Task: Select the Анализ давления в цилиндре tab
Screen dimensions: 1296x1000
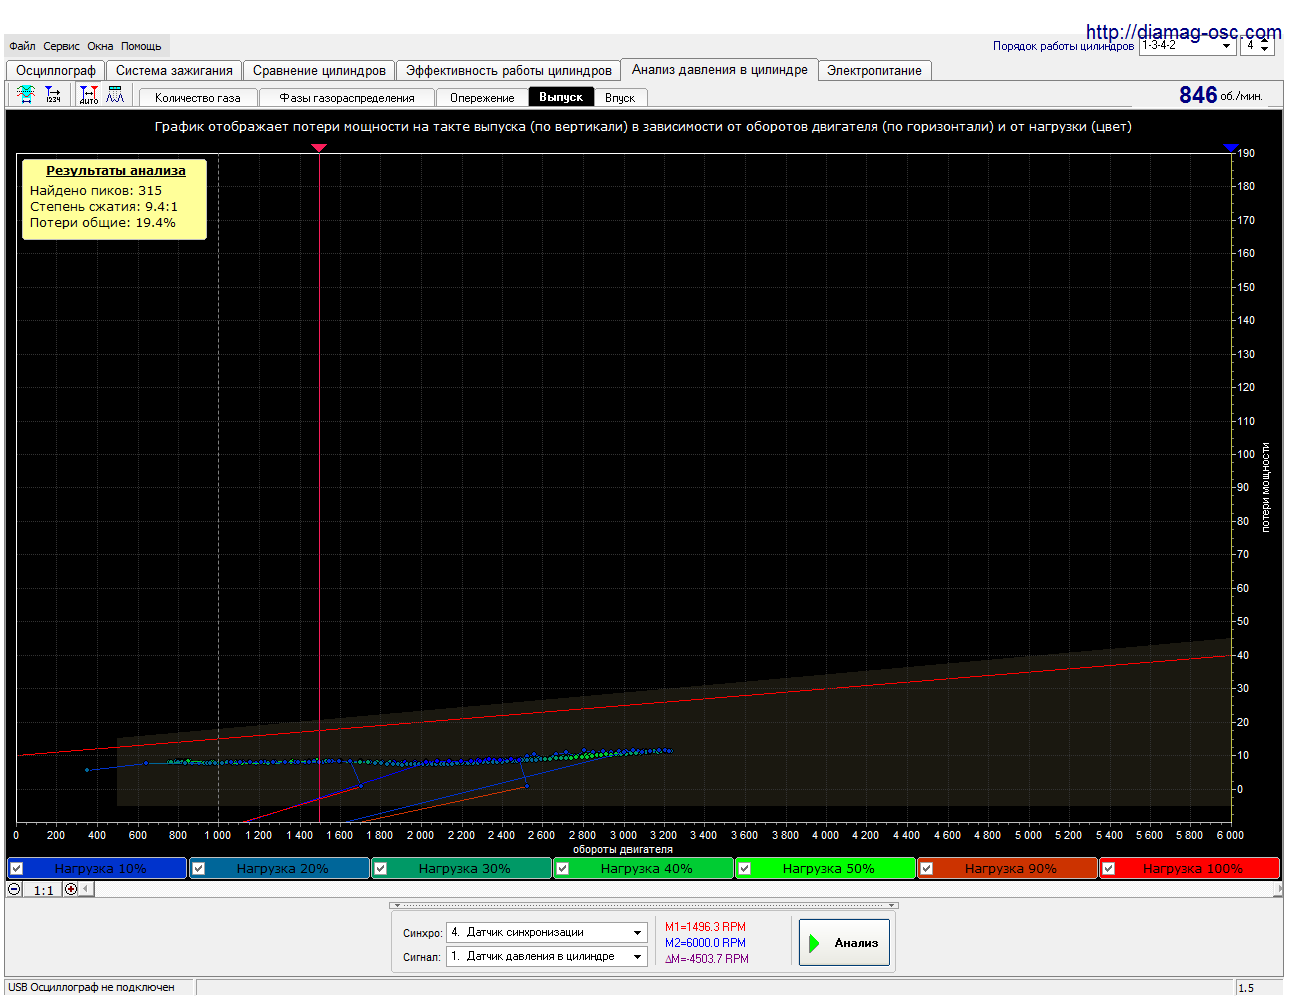Action: pos(719,69)
